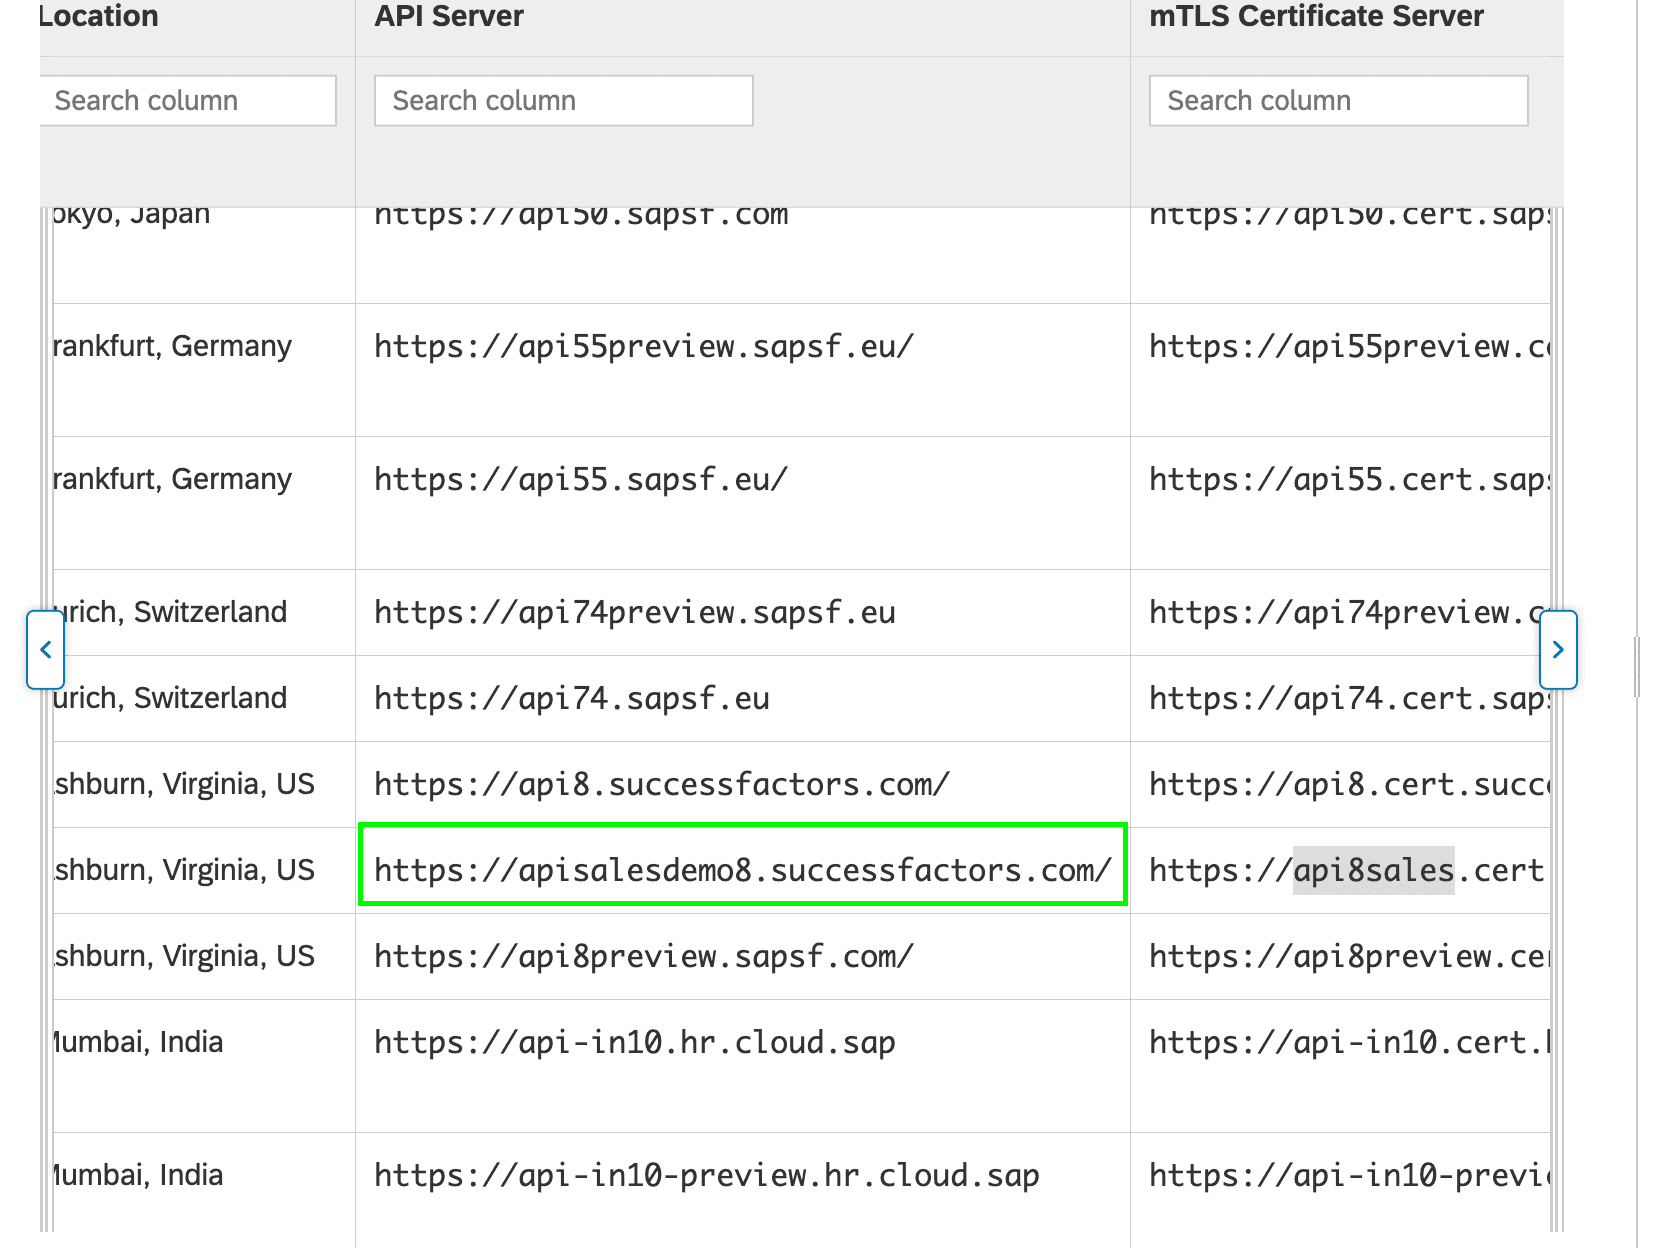Sort by the API Server column header
This screenshot has width=1658, height=1248.
(x=449, y=16)
